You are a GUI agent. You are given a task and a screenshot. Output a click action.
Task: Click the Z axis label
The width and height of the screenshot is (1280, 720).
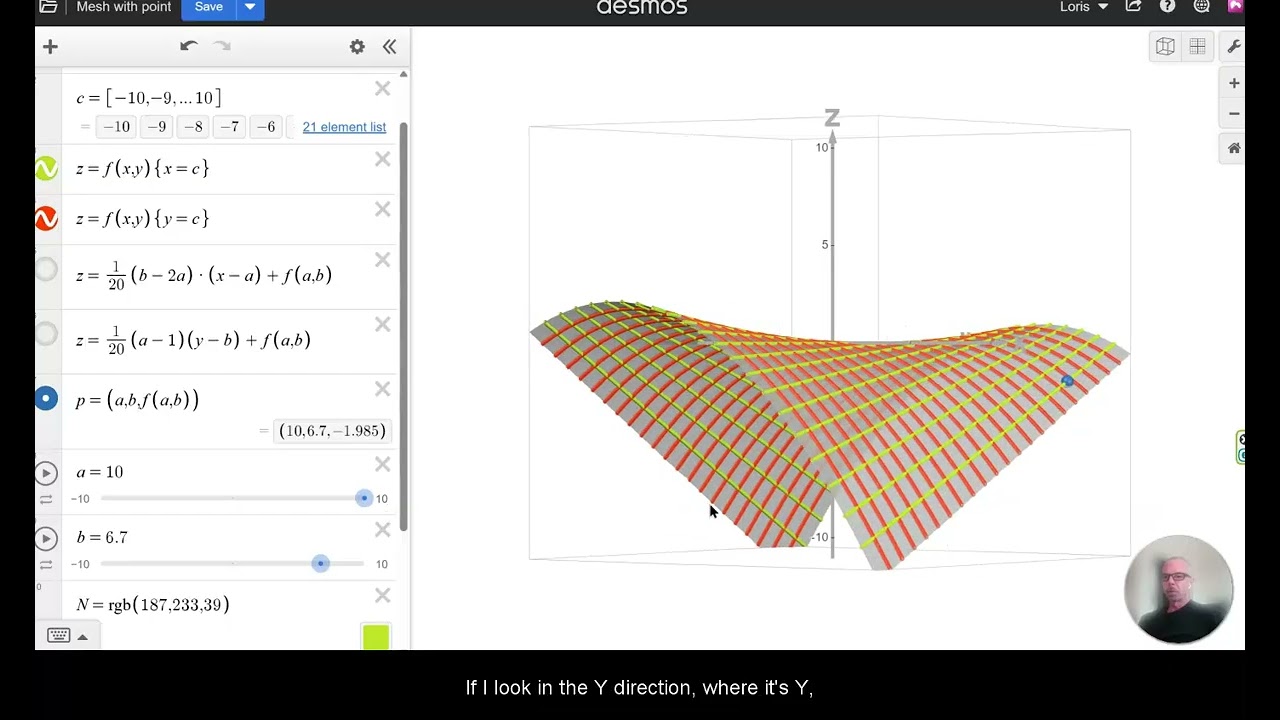[x=832, y=119]
